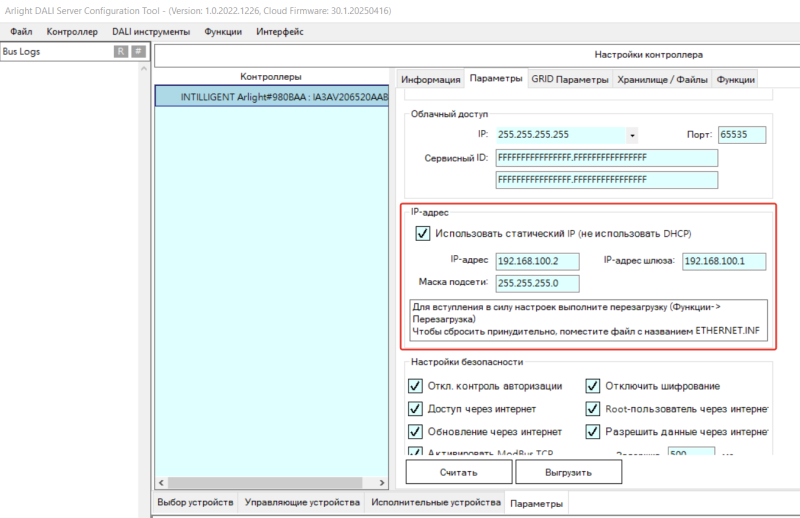Click left arrow of controllers horizontal scrollbar
The width and height of the screenshot is (800, 518).
(162, 482)
